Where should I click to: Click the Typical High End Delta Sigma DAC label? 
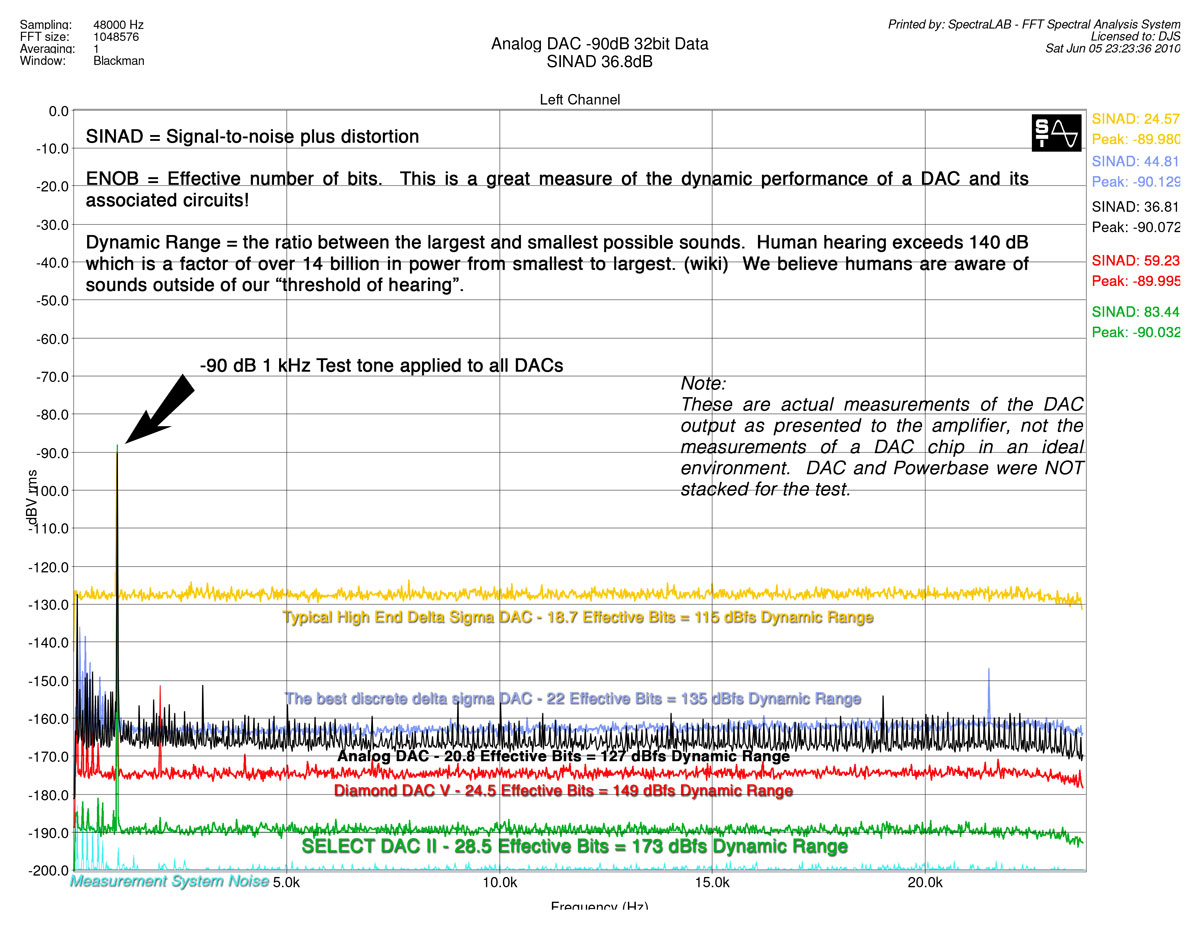coord(578,617)
